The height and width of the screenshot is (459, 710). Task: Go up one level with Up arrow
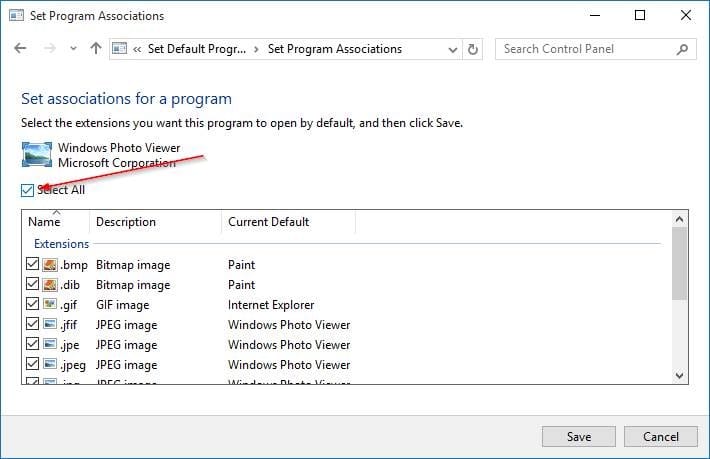[x=96, y=48]
